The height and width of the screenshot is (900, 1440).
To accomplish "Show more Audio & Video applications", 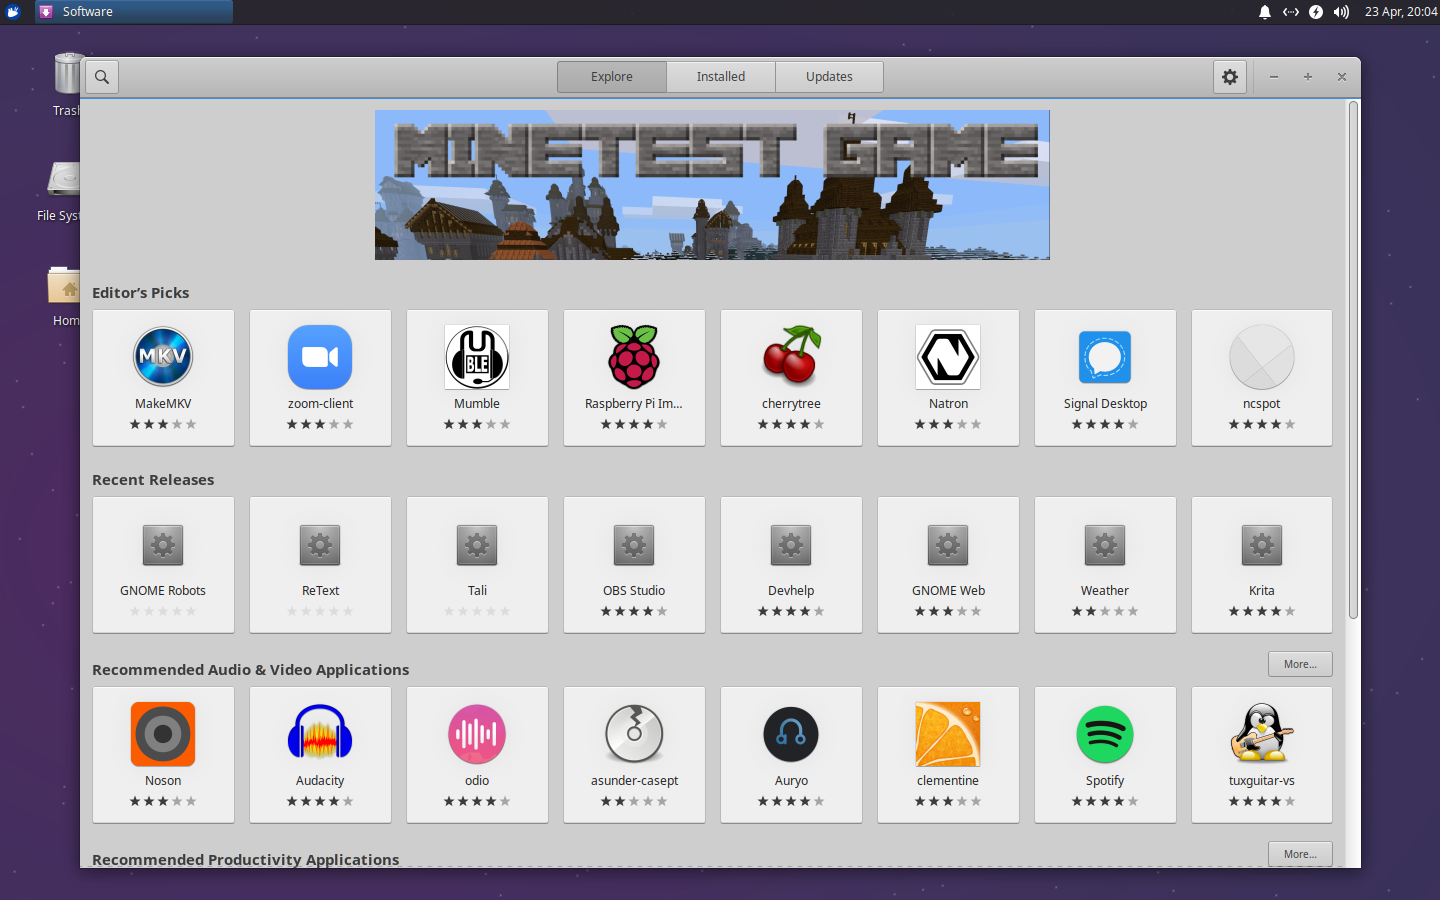I will click(1300, 663).
